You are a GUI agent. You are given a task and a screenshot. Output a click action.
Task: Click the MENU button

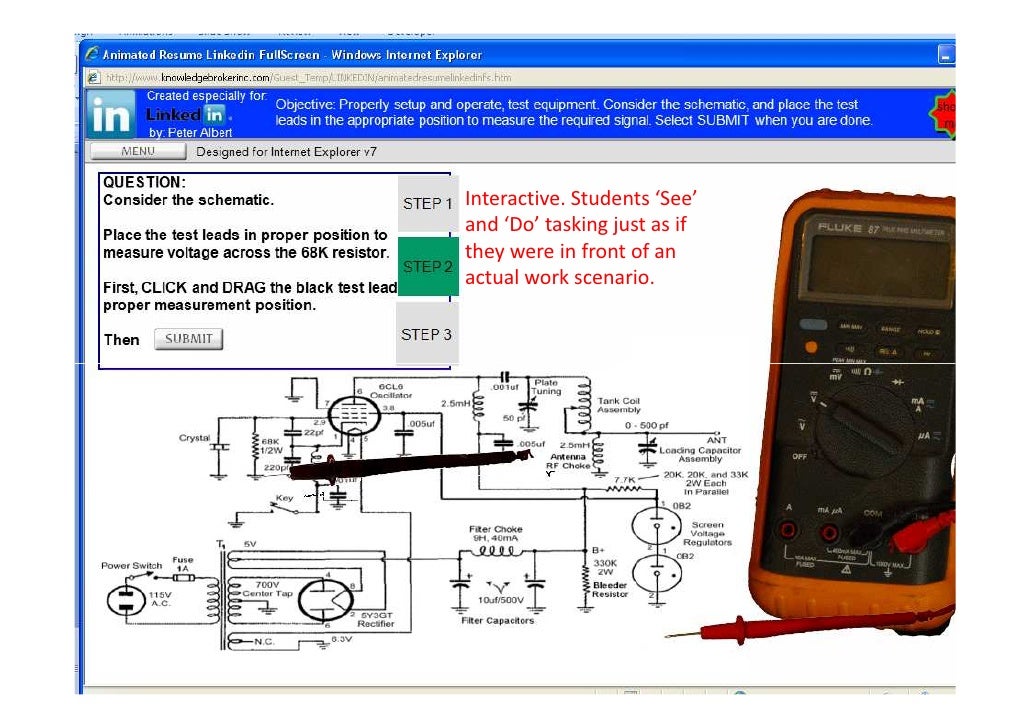coord(138,151)
